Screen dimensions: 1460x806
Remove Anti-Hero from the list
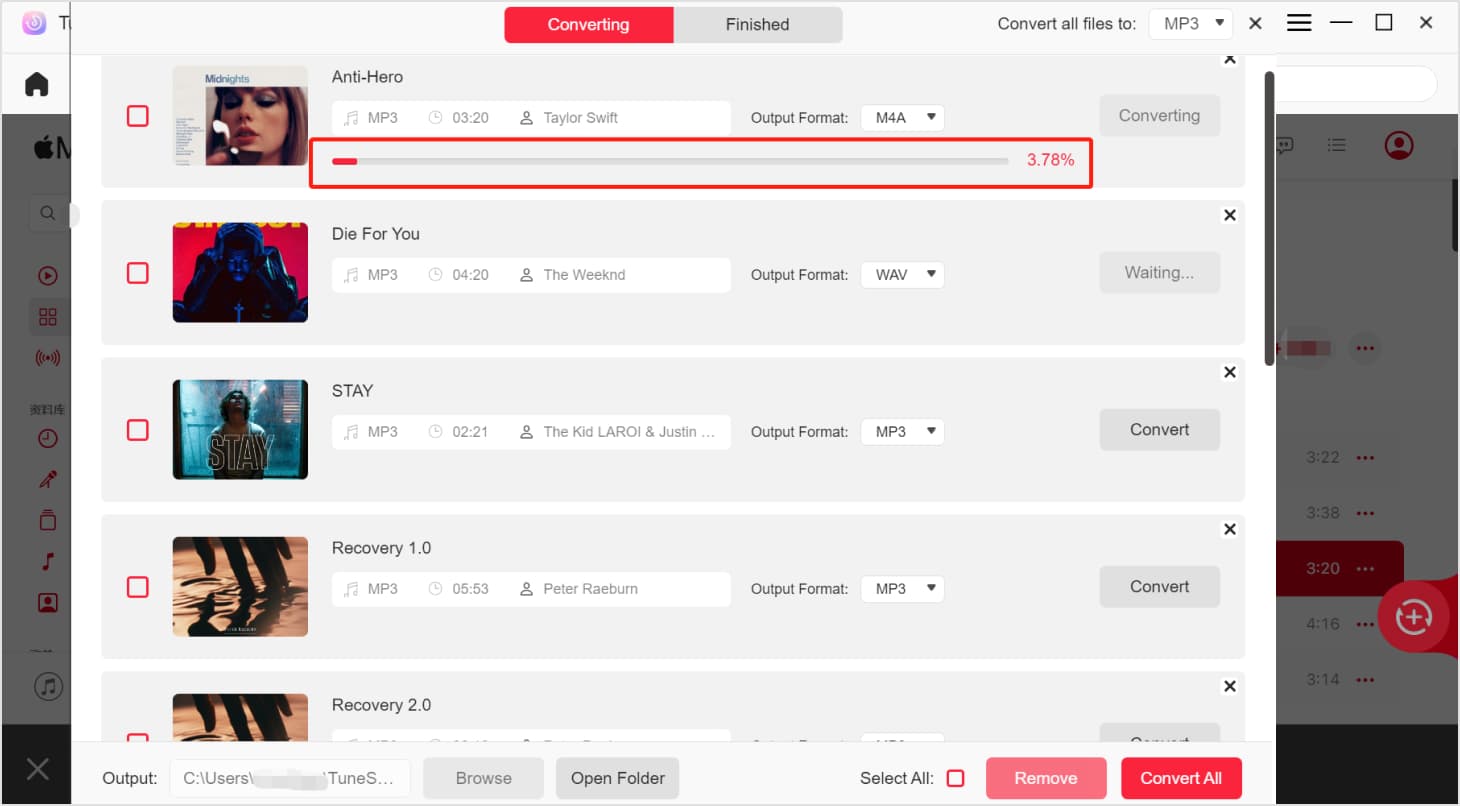click(1230, 59)
